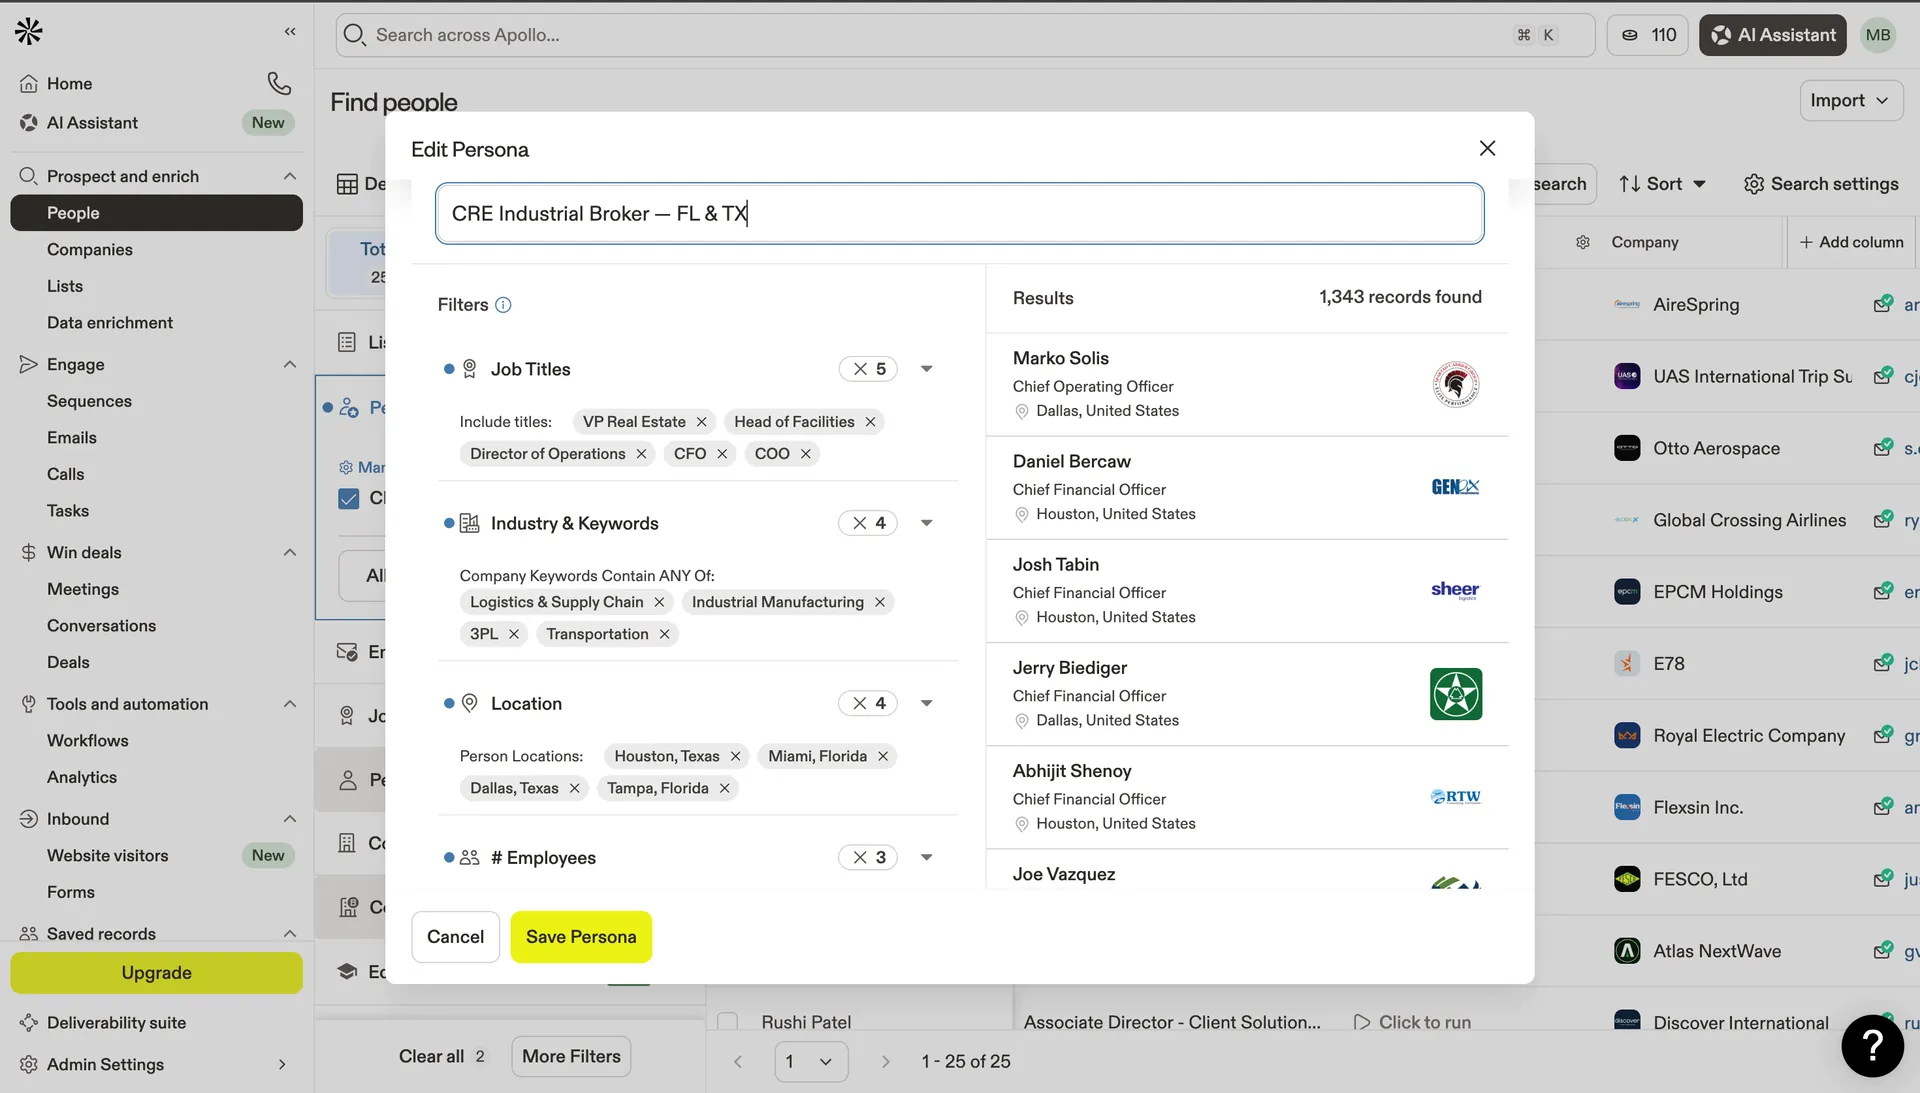This screenshot has height=1093, width=1920.
Task: Clear all 4 Location filters
Action: [860, 703]
